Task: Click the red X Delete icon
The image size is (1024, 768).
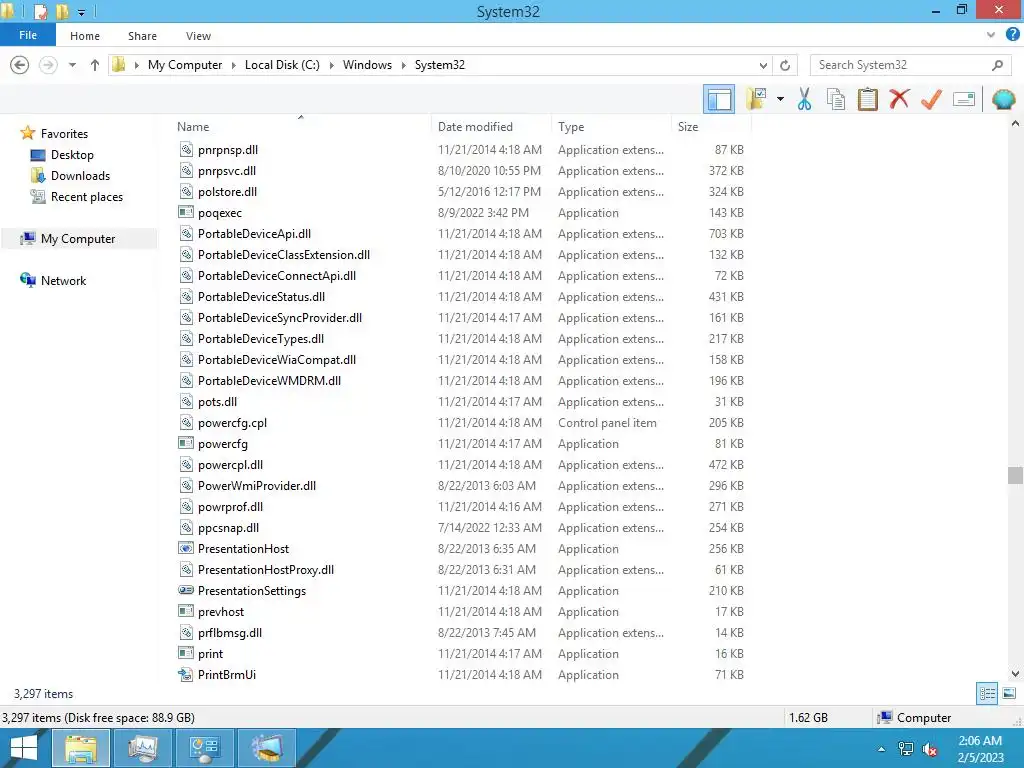Action: [x=899, y=99]
